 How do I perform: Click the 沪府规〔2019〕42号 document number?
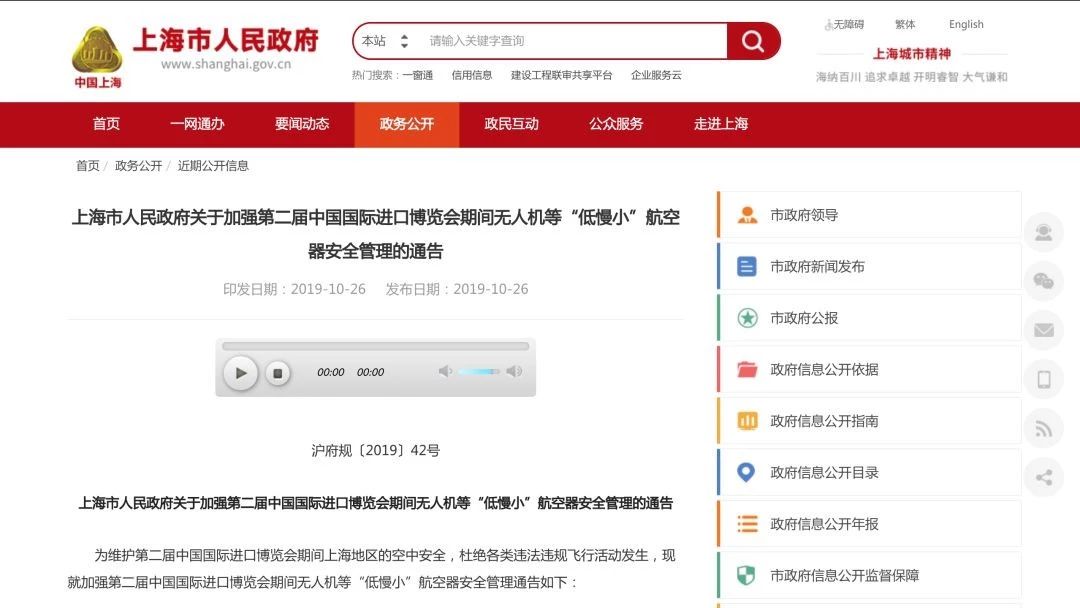(x=375, y=451)
